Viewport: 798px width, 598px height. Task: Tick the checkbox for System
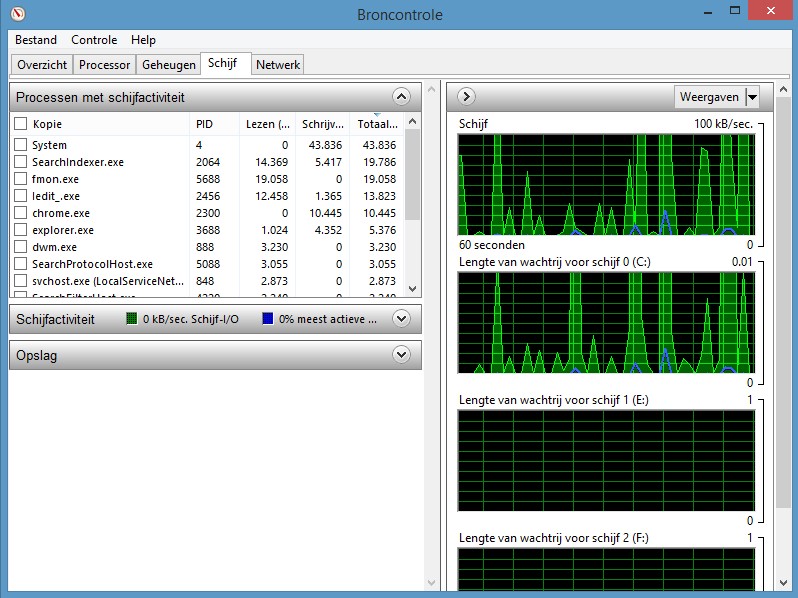(x=20, y=145)
